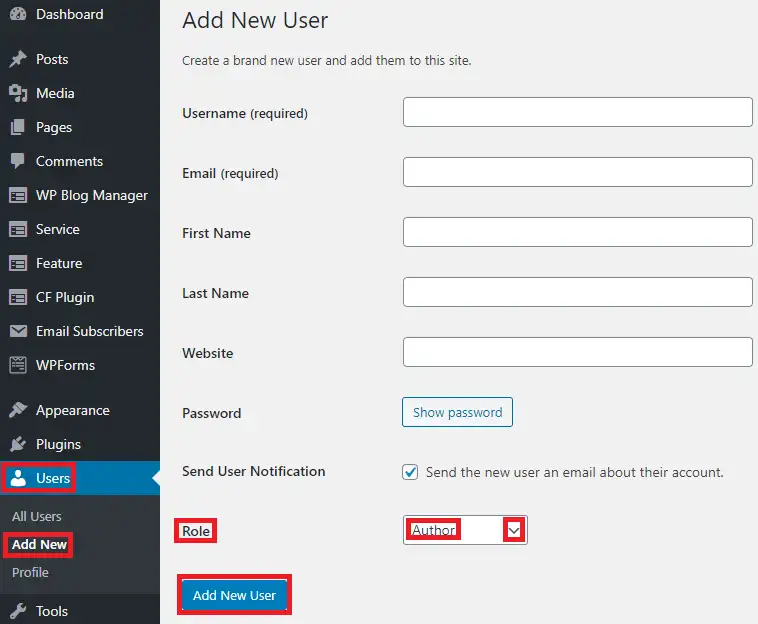Click the First Name field
Viewport: 758px width, 624px height.
tap(578, 232)
